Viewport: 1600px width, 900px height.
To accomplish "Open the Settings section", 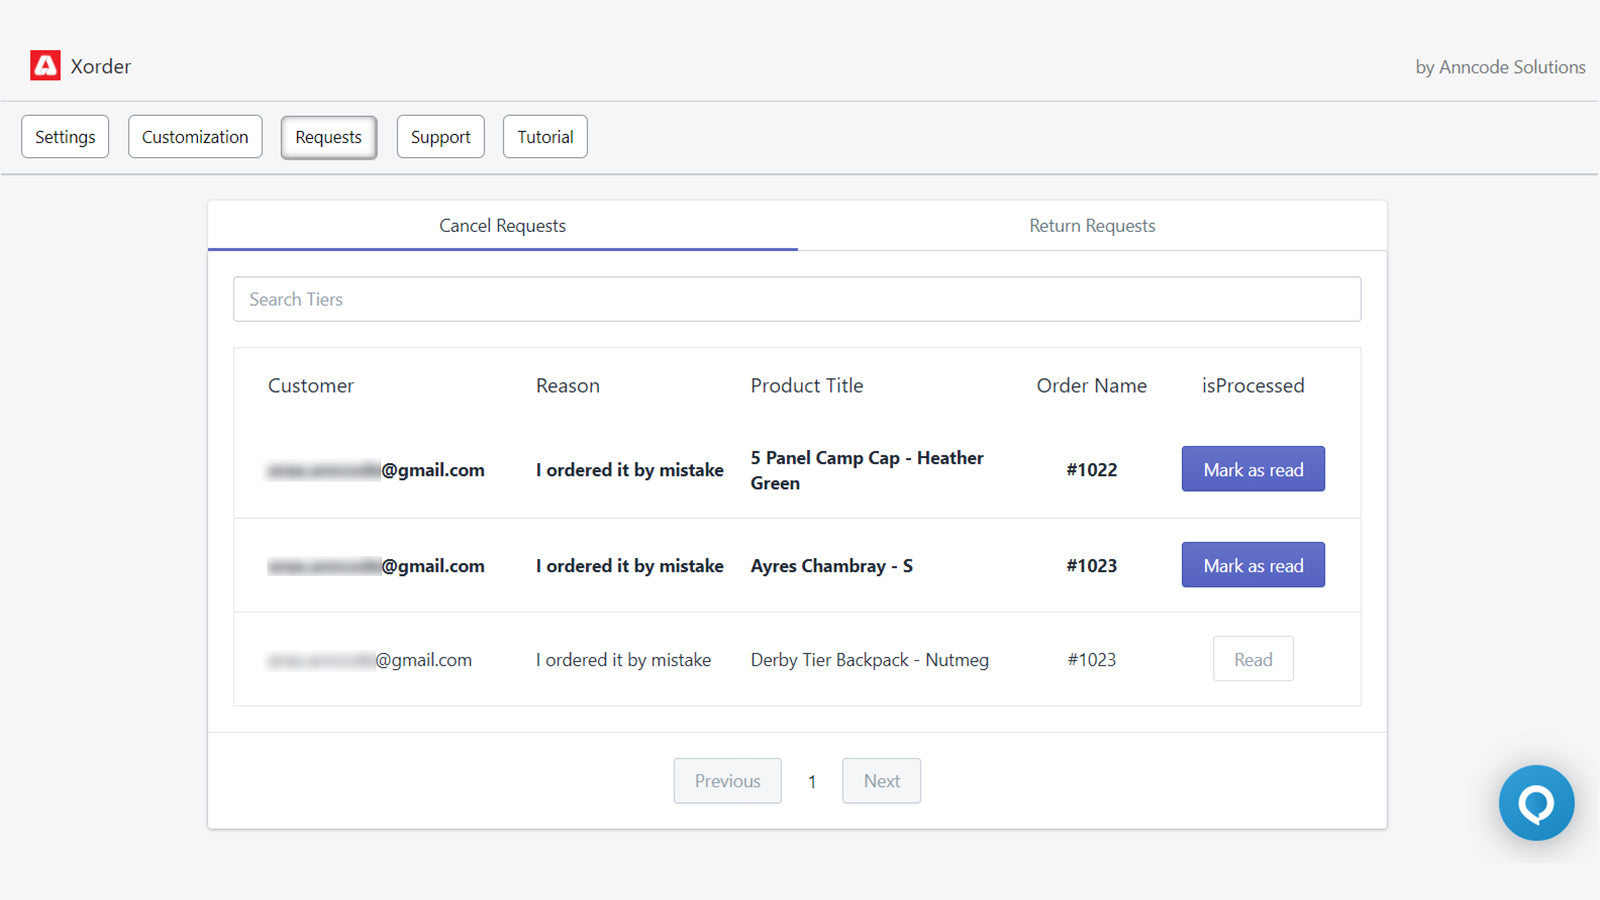I will coord(64,136).
